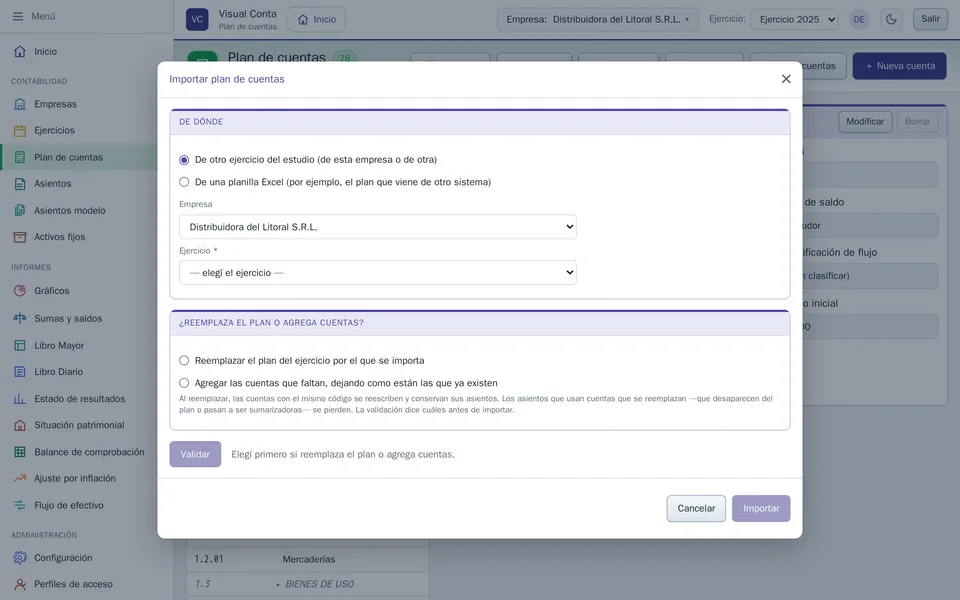
Task: Click the Validar button
Action: point(195,454)
